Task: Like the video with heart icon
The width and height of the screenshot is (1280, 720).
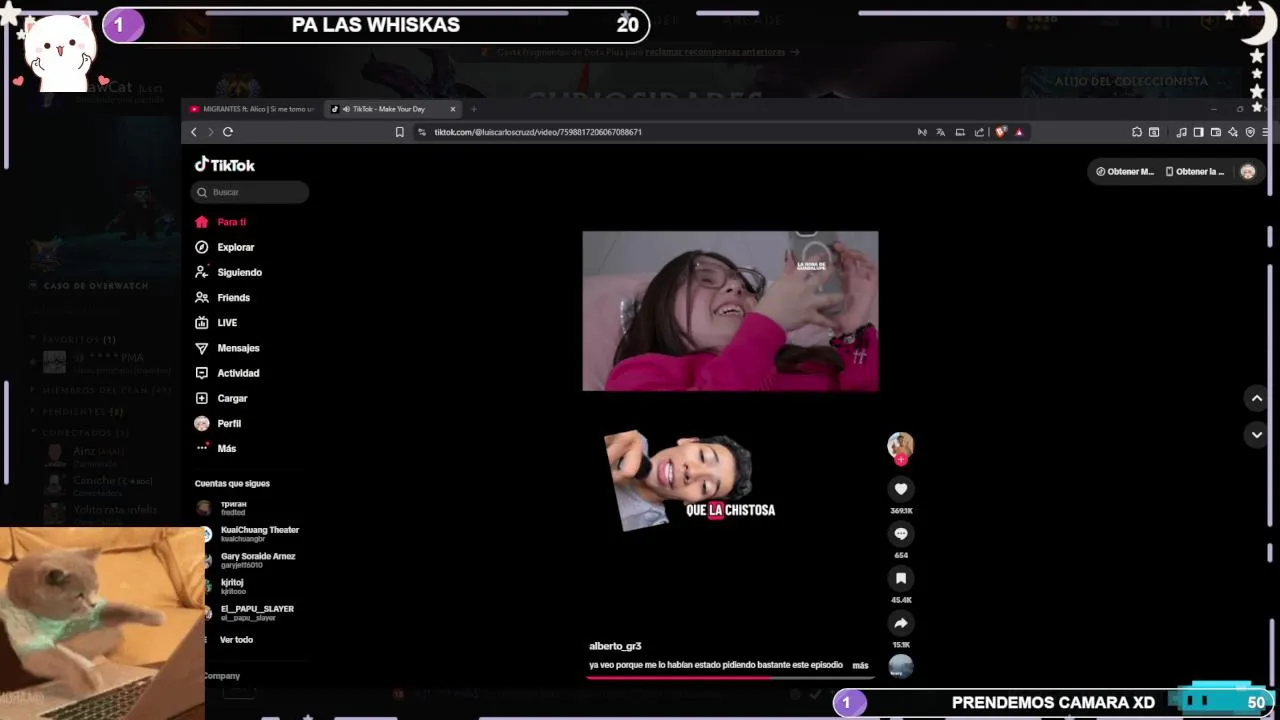Action: tap(901, 488)
